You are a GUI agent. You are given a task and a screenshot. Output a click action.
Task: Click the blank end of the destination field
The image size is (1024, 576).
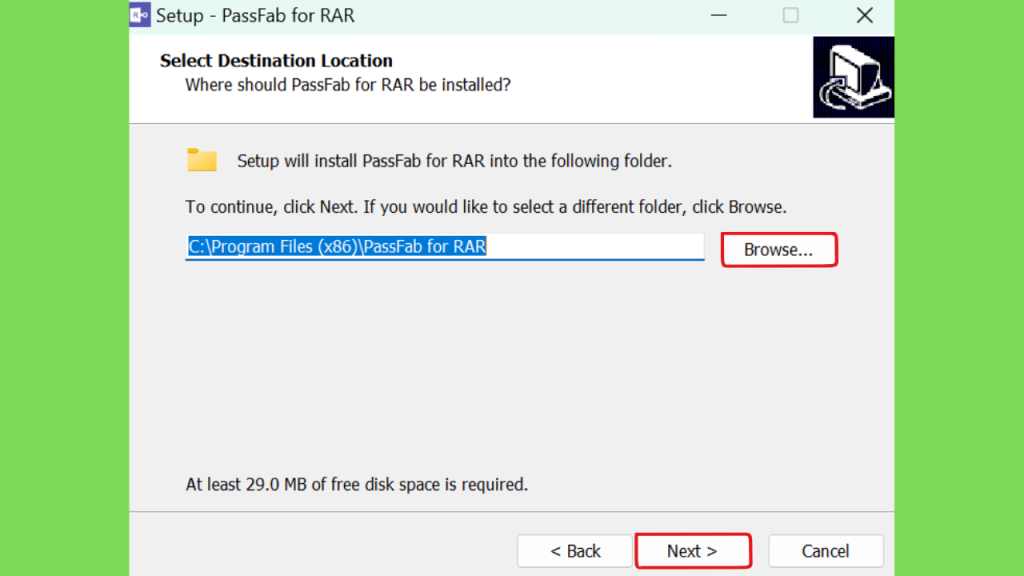594,246
